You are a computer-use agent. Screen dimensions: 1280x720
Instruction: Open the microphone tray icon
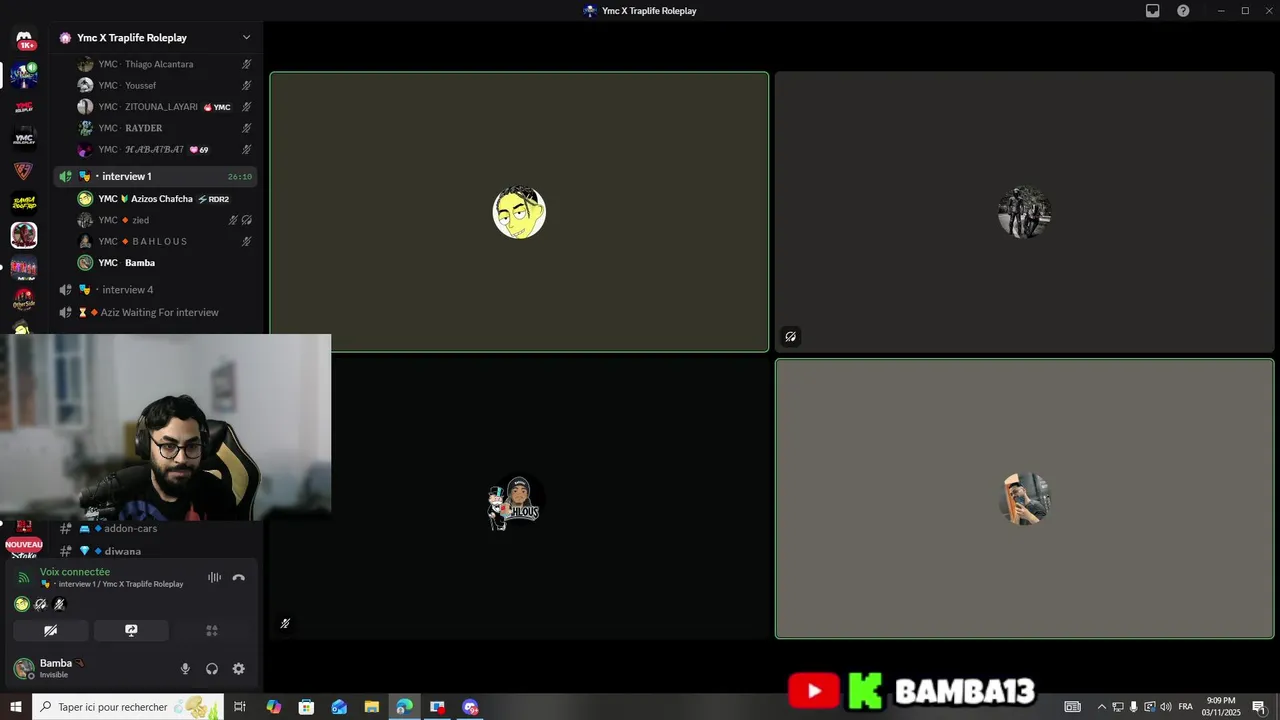tap(1134, 707)
